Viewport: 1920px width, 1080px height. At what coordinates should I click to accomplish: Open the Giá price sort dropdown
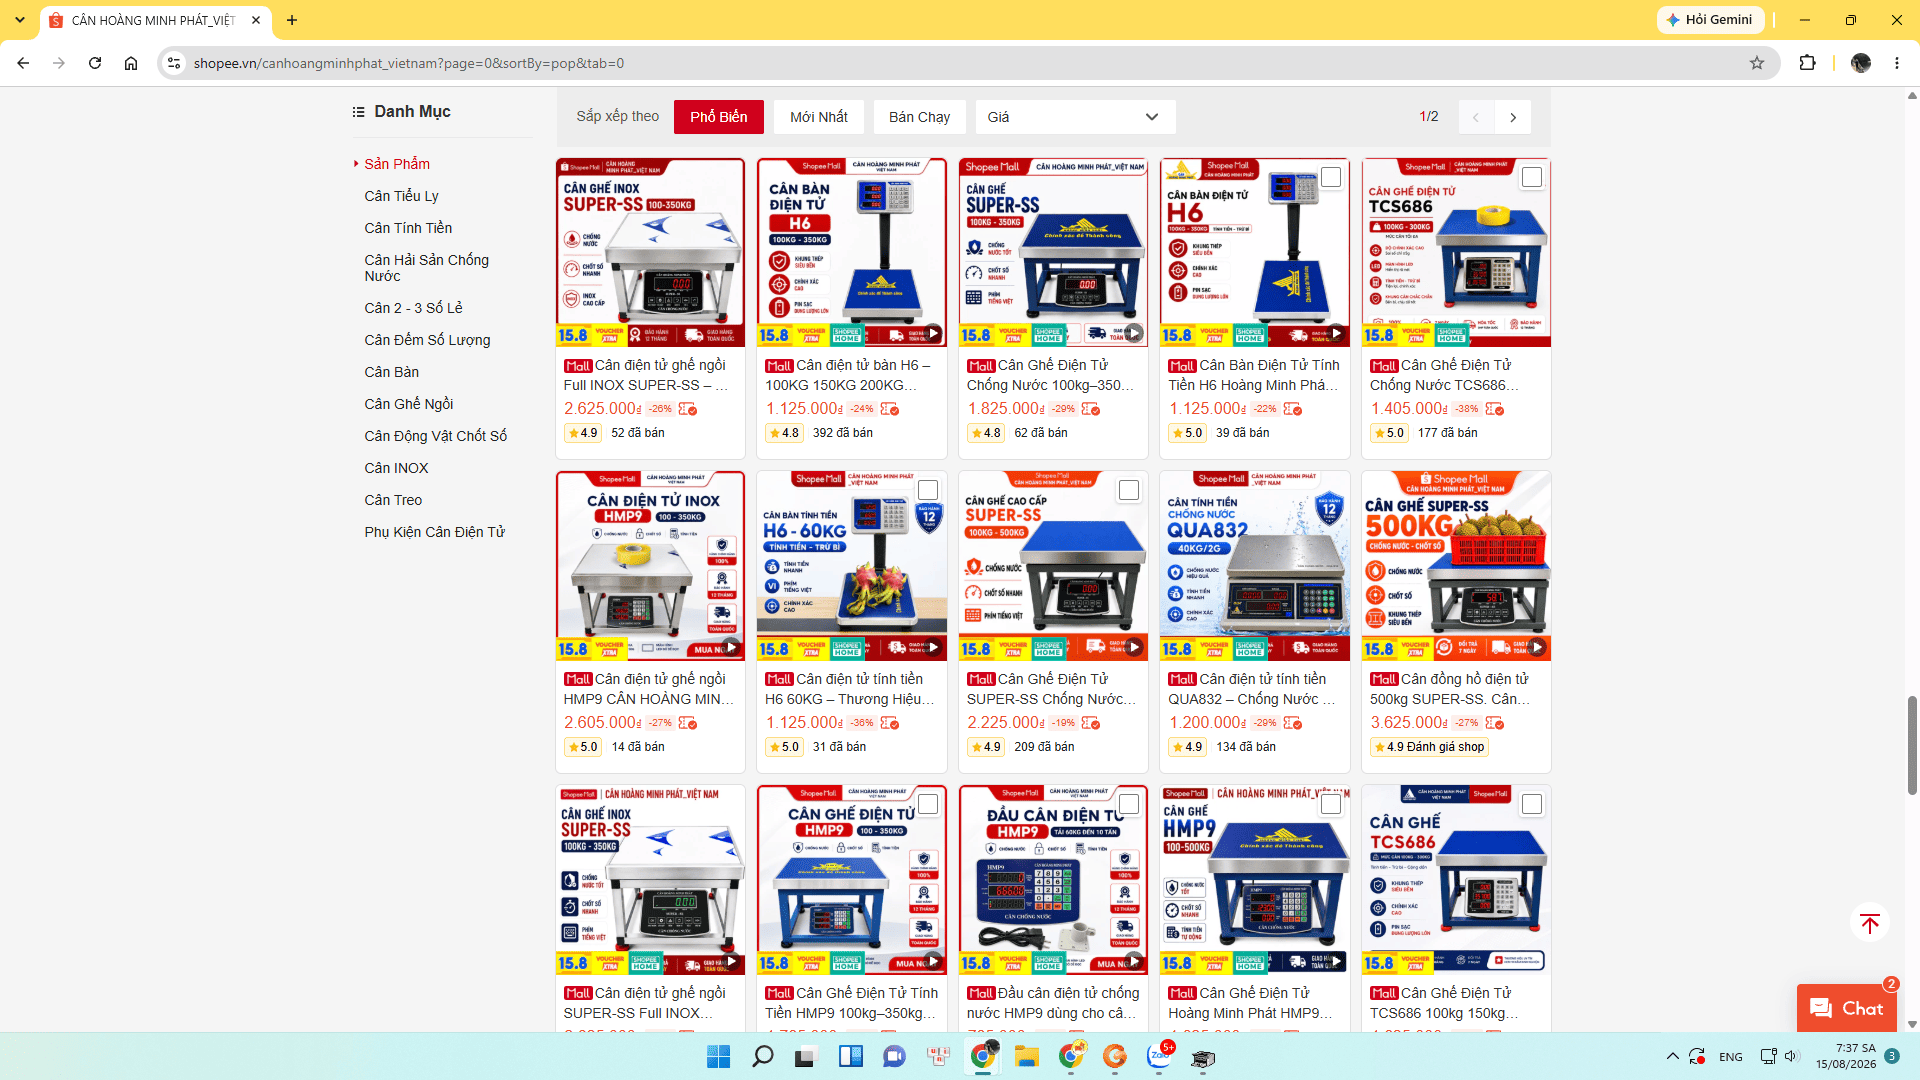[x=1075, y=117]
